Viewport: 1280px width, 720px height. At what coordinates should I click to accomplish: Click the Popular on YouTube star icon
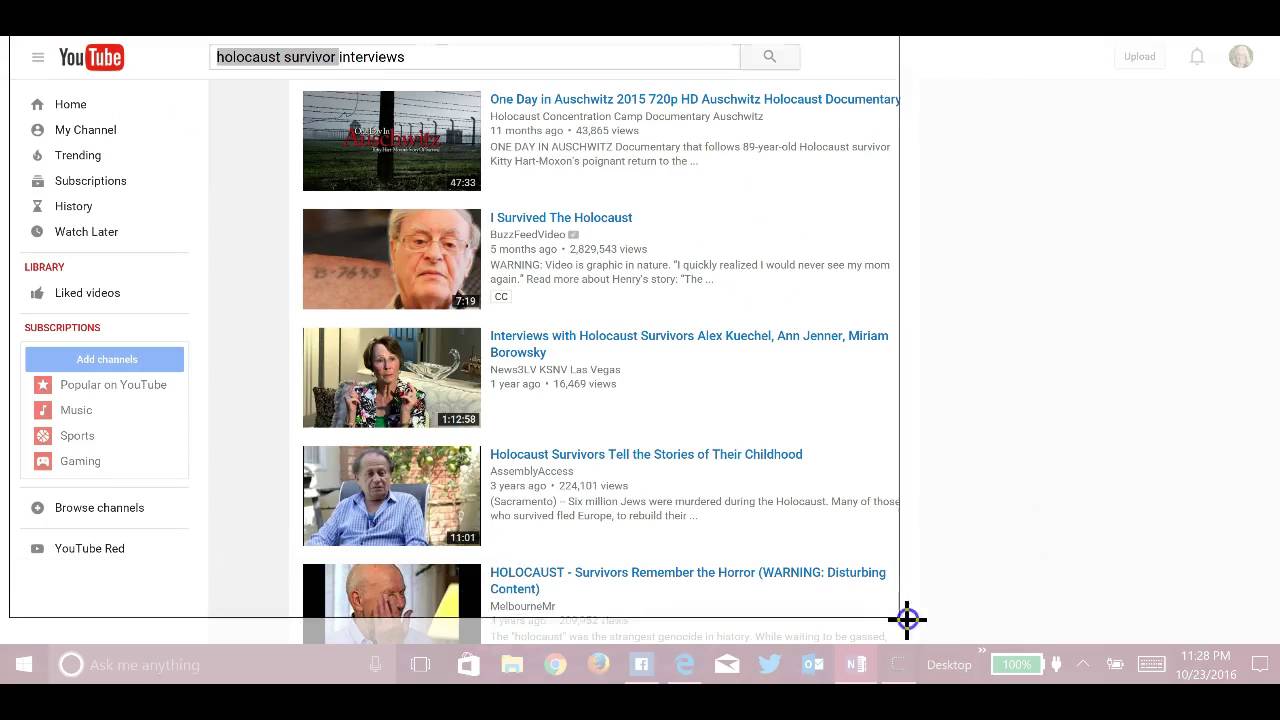coord(43,385)
